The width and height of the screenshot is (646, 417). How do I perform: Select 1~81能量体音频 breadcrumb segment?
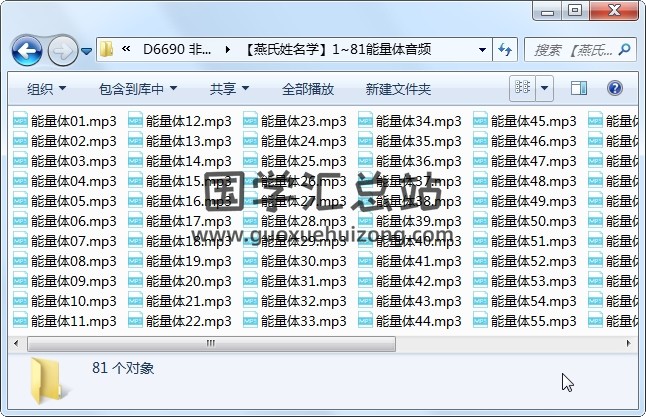pos(339,49)
